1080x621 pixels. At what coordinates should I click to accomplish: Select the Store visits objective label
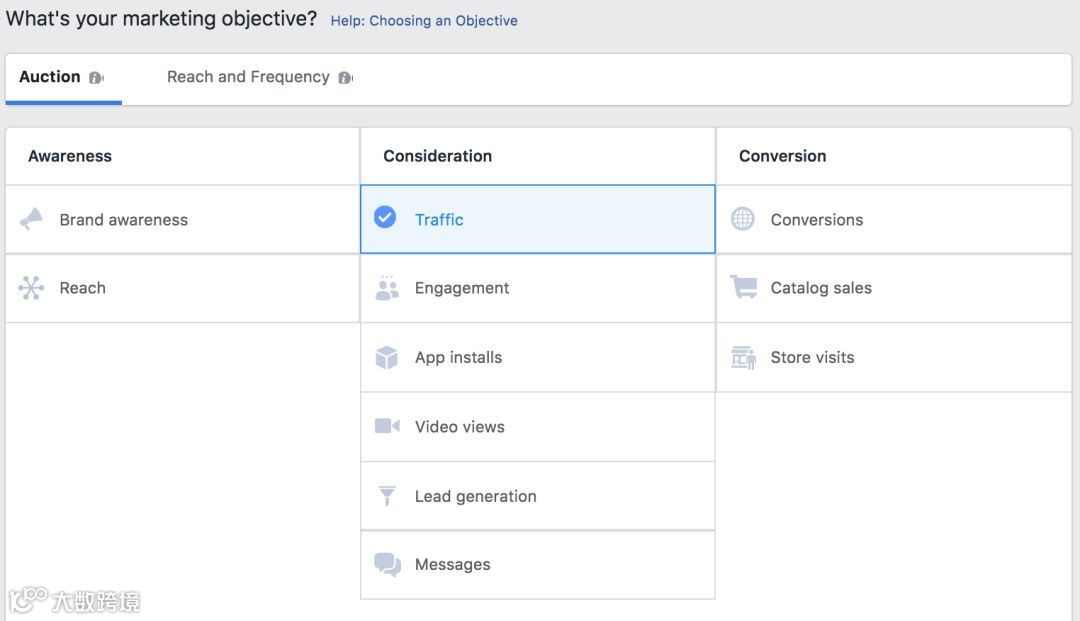pyautogui.click(x=812, y=357)
